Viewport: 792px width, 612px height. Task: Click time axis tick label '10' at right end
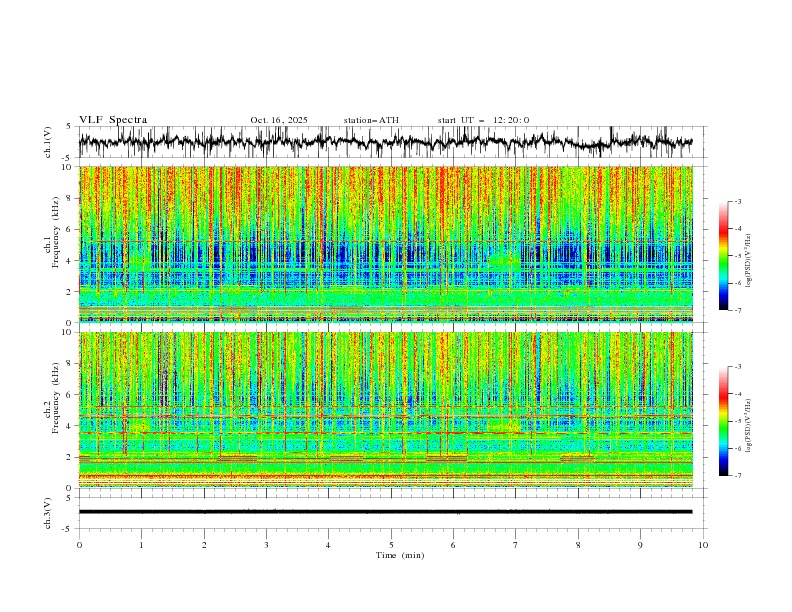pyautogui.click(x=703, y=545)
